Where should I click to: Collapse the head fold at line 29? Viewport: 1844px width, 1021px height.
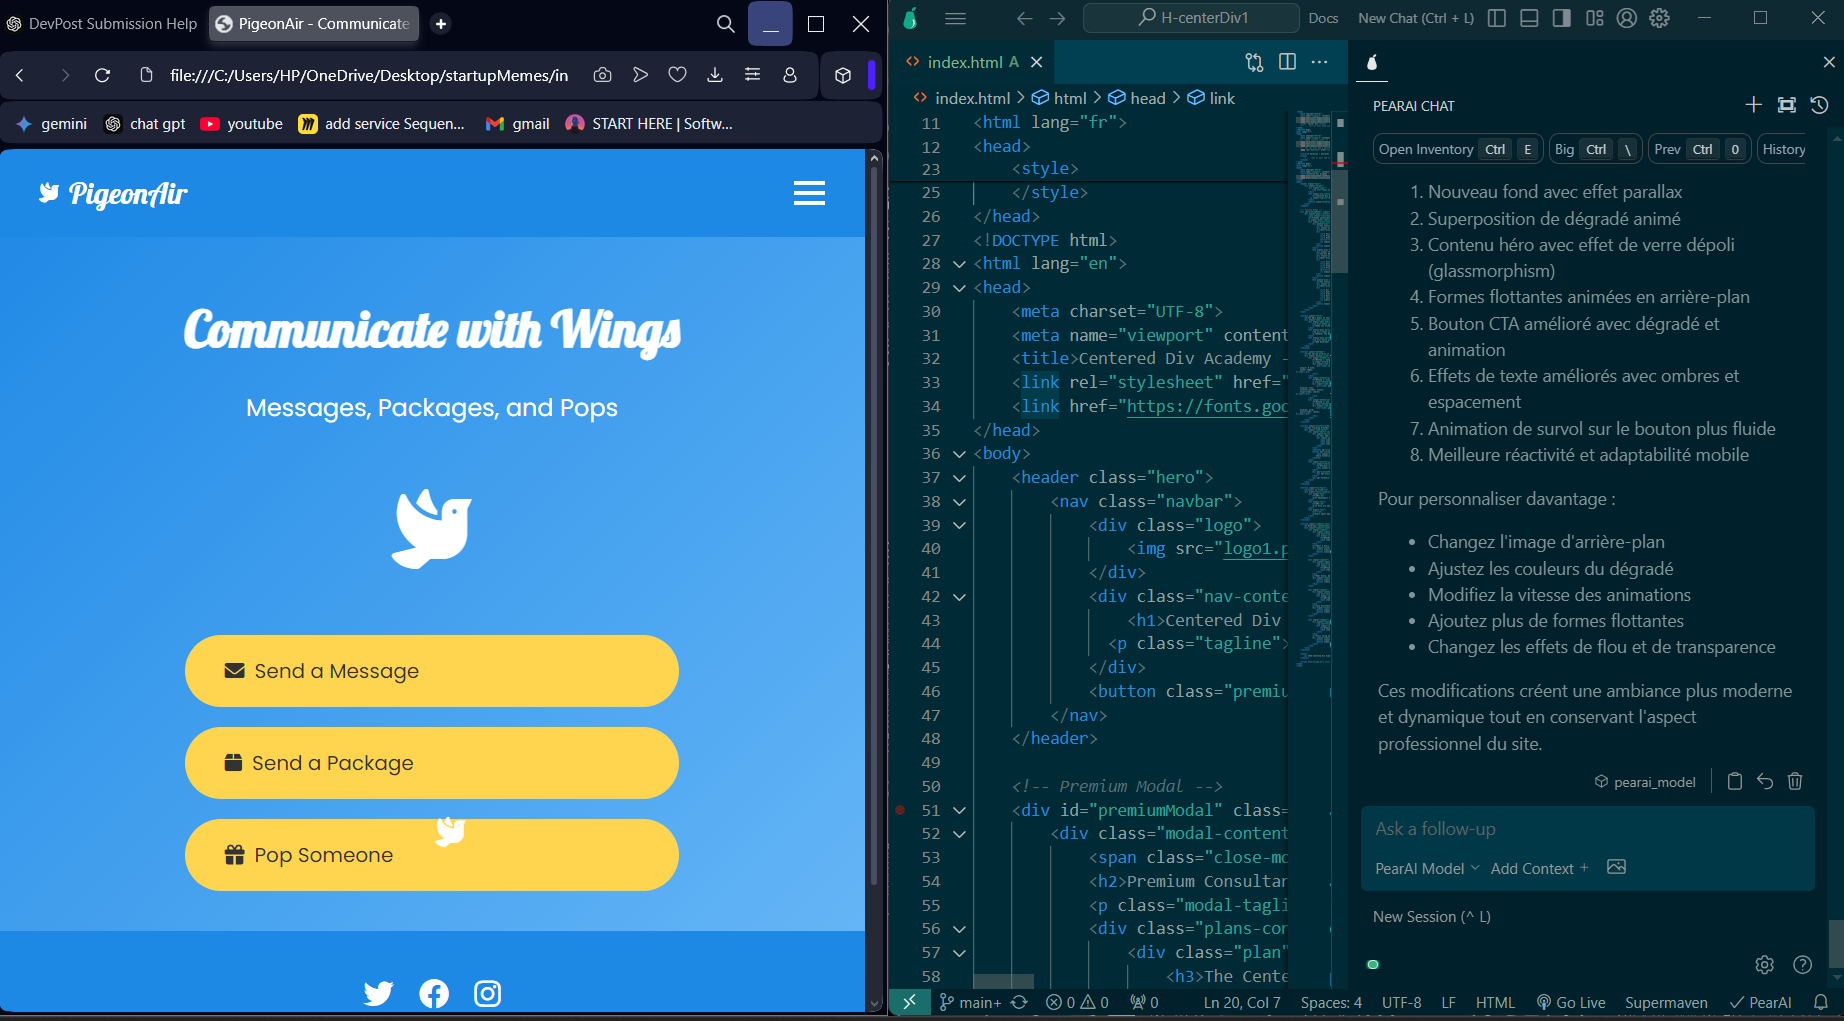(959, 288)
